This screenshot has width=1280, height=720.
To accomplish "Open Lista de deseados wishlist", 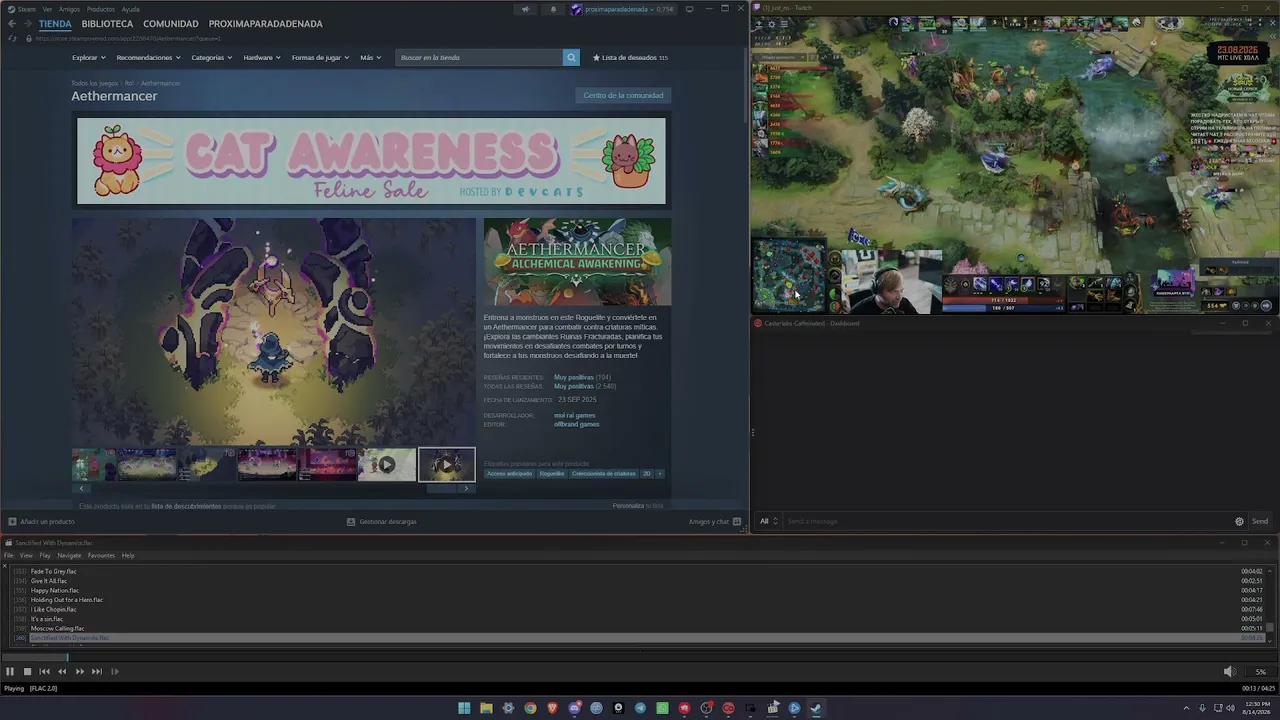I will tap(630, 57).
